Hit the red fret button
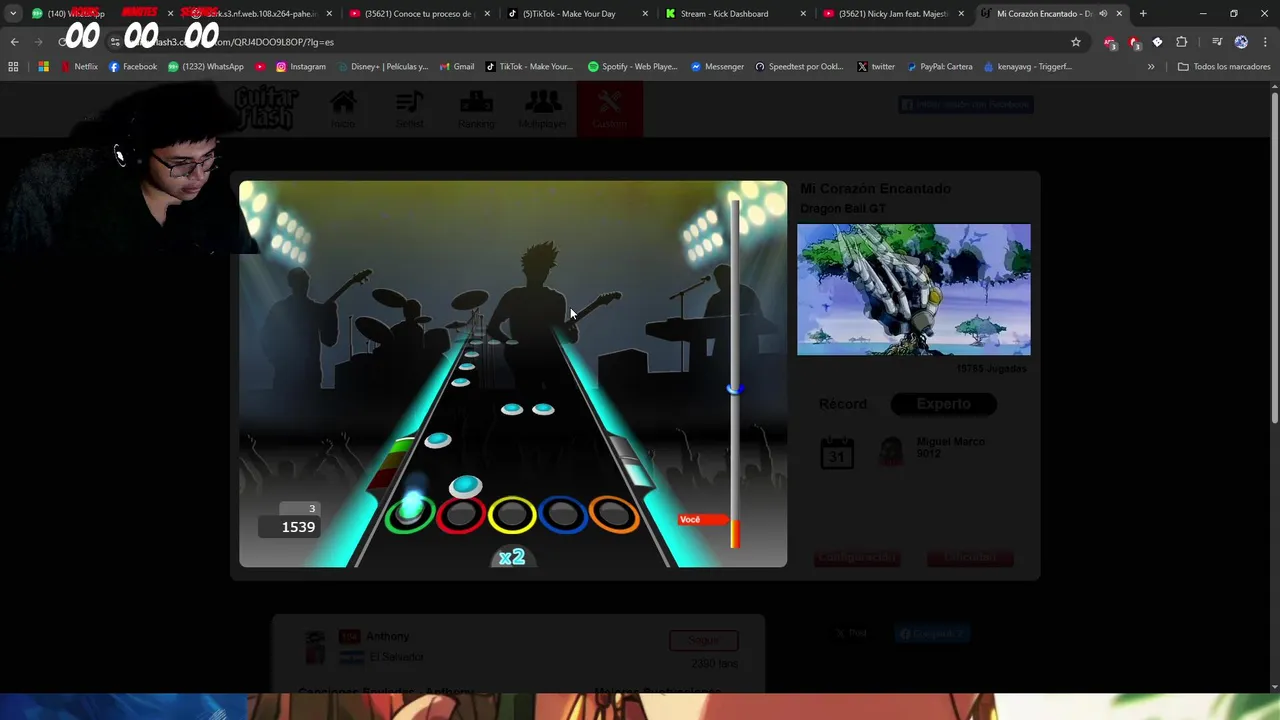The image size is (1280, 720). tap(461, 514)
